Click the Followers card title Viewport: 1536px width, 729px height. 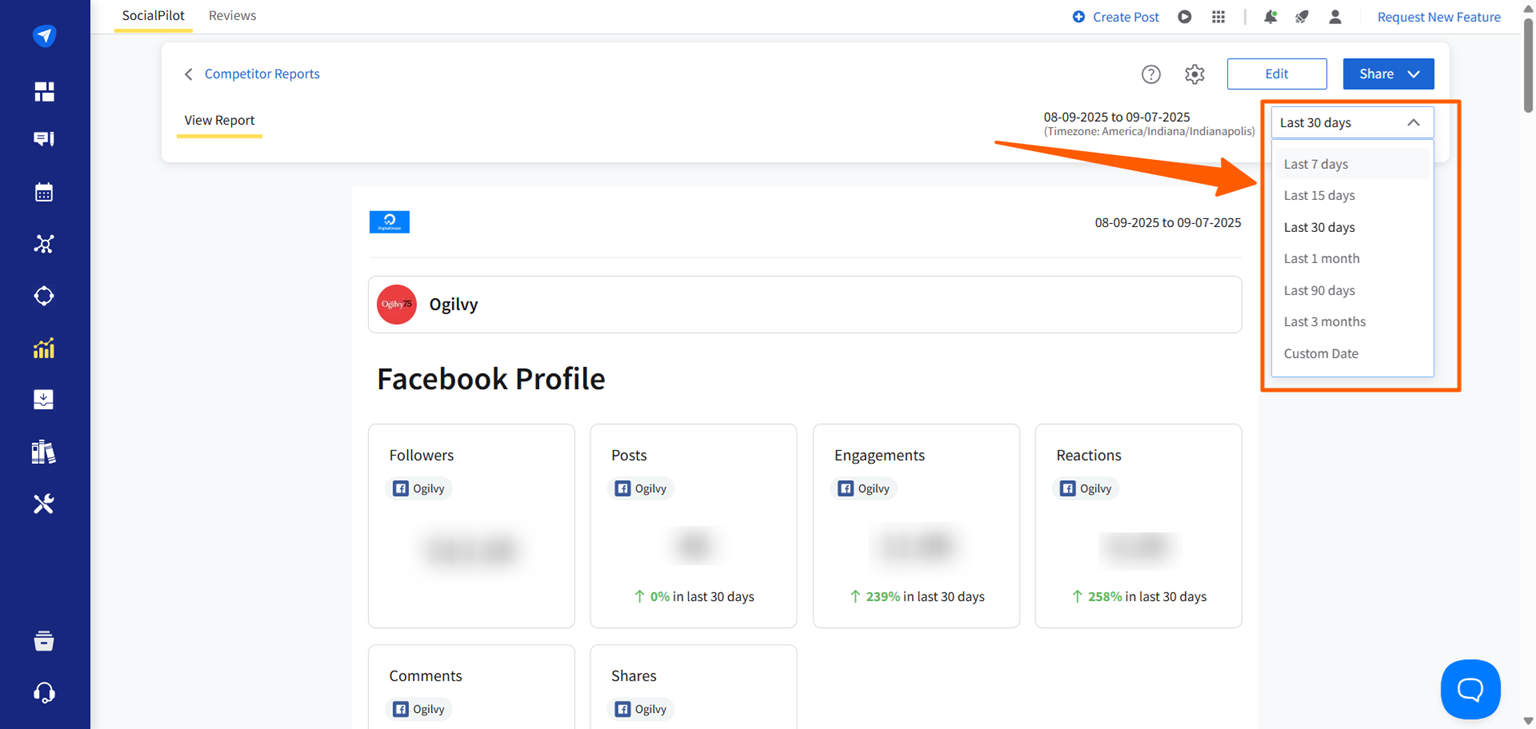[421, 455]
